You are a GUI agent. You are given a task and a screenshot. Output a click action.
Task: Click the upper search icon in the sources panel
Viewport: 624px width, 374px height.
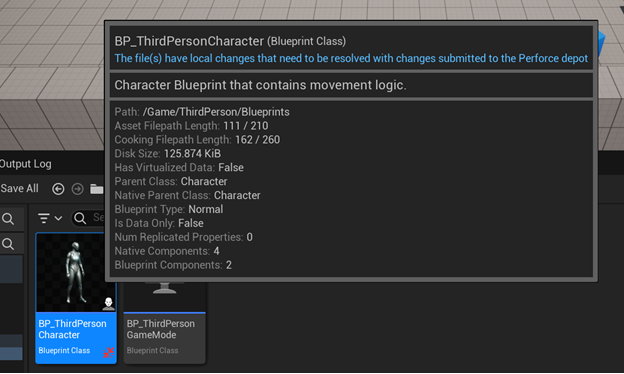(8, 219)
